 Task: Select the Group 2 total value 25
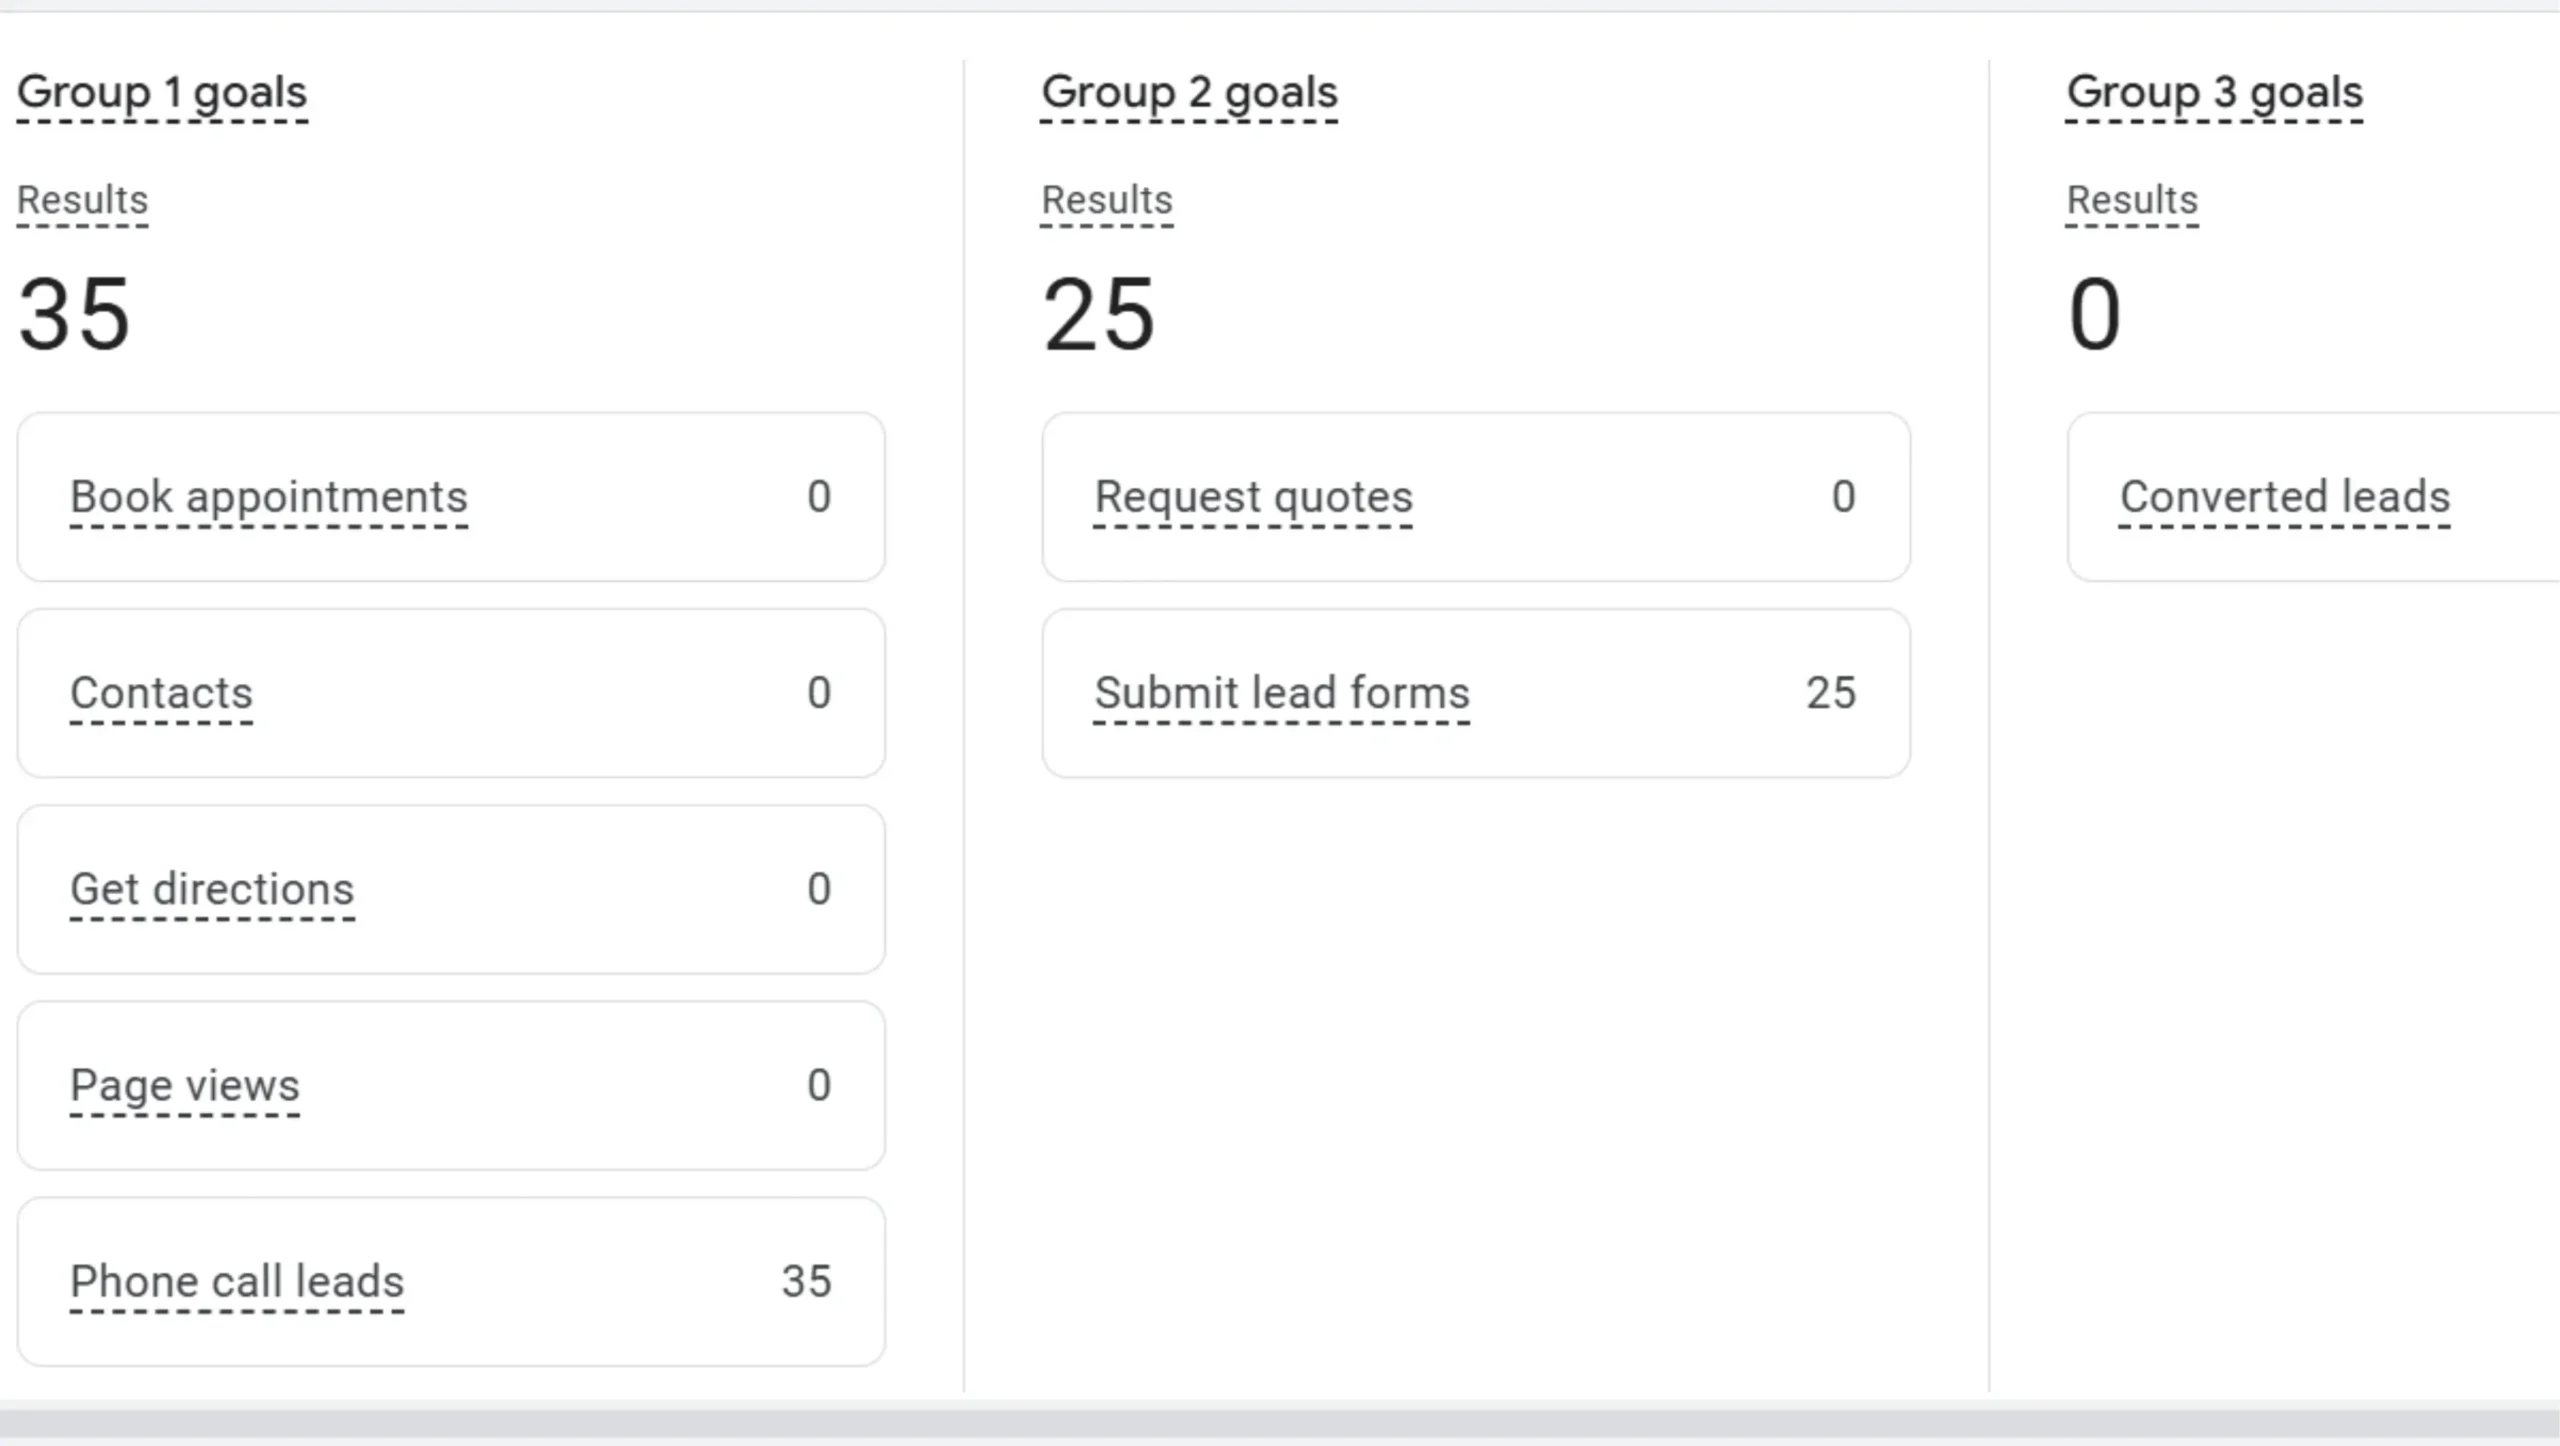coord(1099,315)
